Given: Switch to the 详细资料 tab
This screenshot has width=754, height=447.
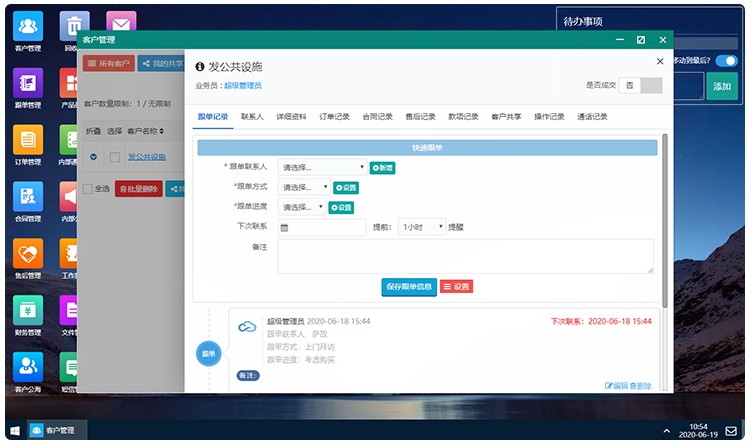Looking at the screenshot, I should click(x=291, y=117).
